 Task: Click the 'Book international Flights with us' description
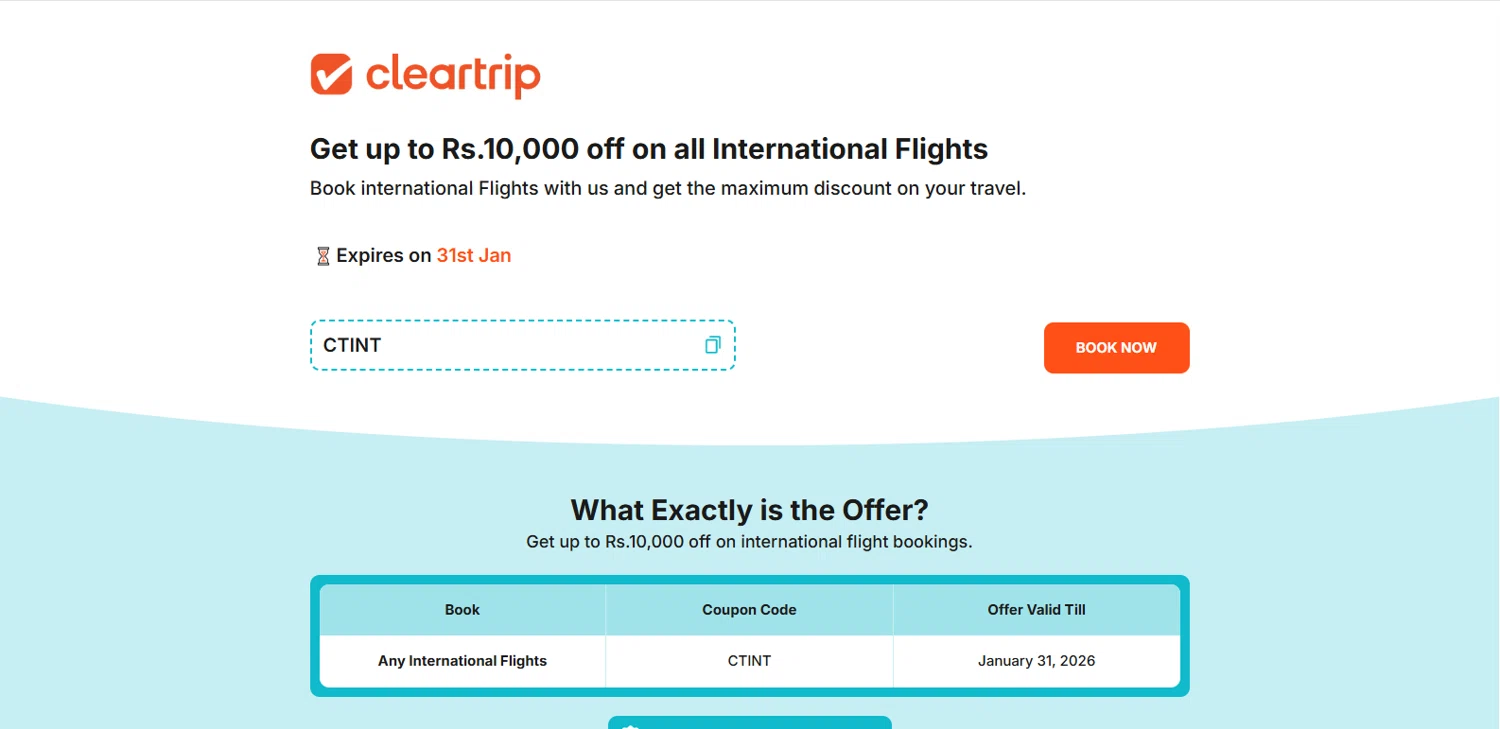pos(667,188)
